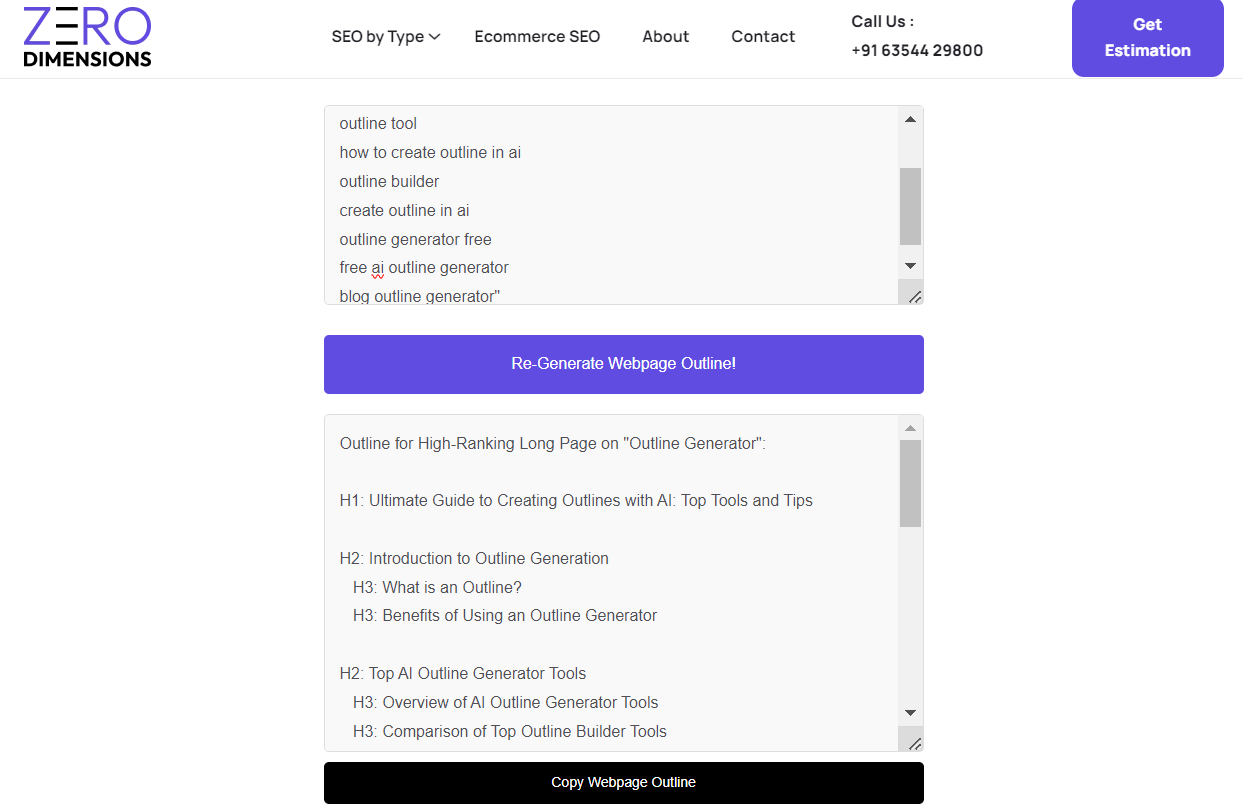Click Re-Generate Webpage Outline

623,364
